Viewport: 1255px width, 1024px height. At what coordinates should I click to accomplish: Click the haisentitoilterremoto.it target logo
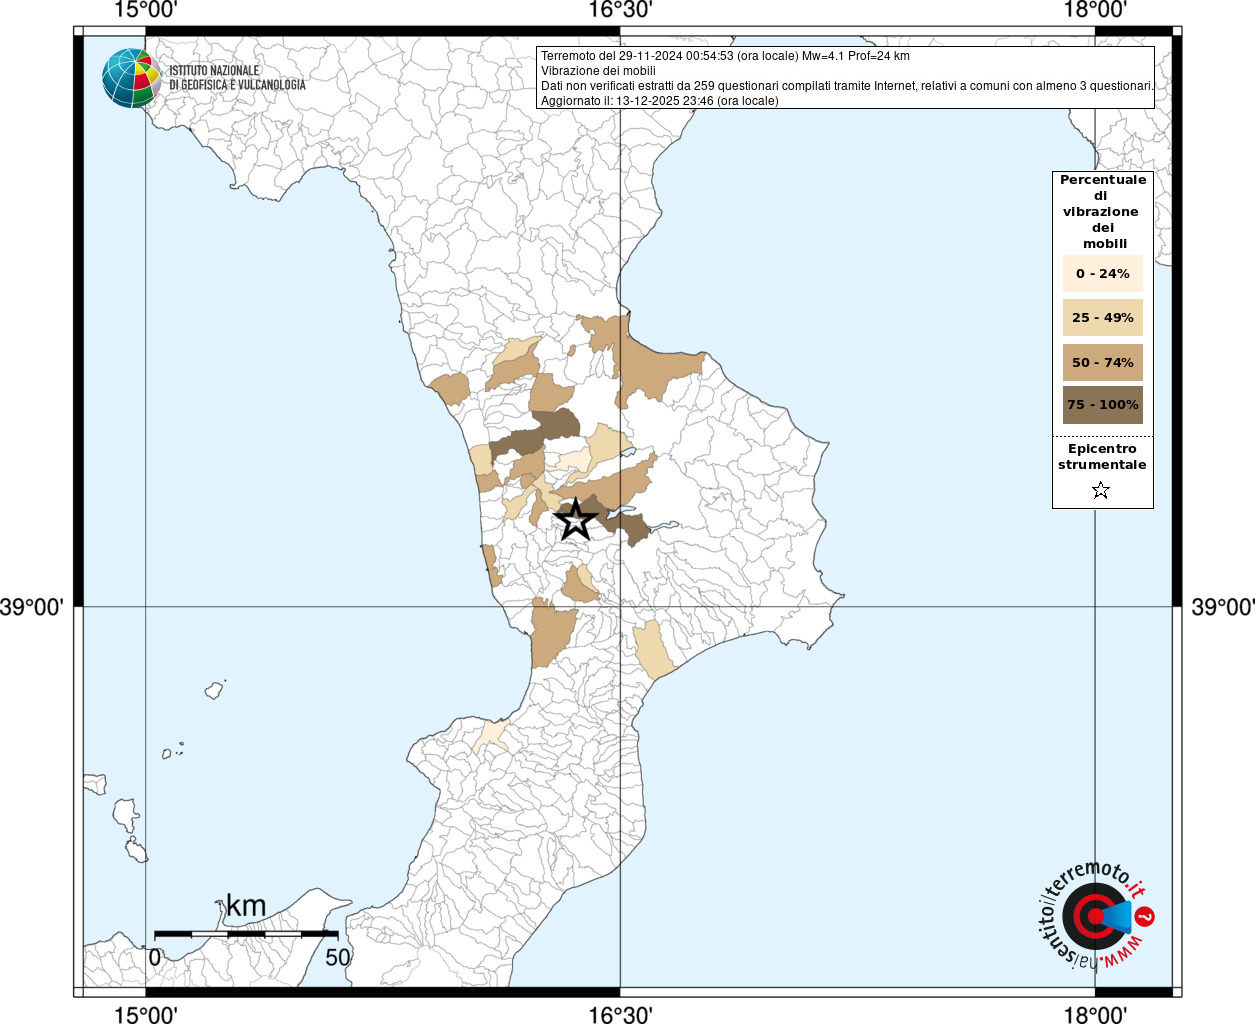point(1096,916)
